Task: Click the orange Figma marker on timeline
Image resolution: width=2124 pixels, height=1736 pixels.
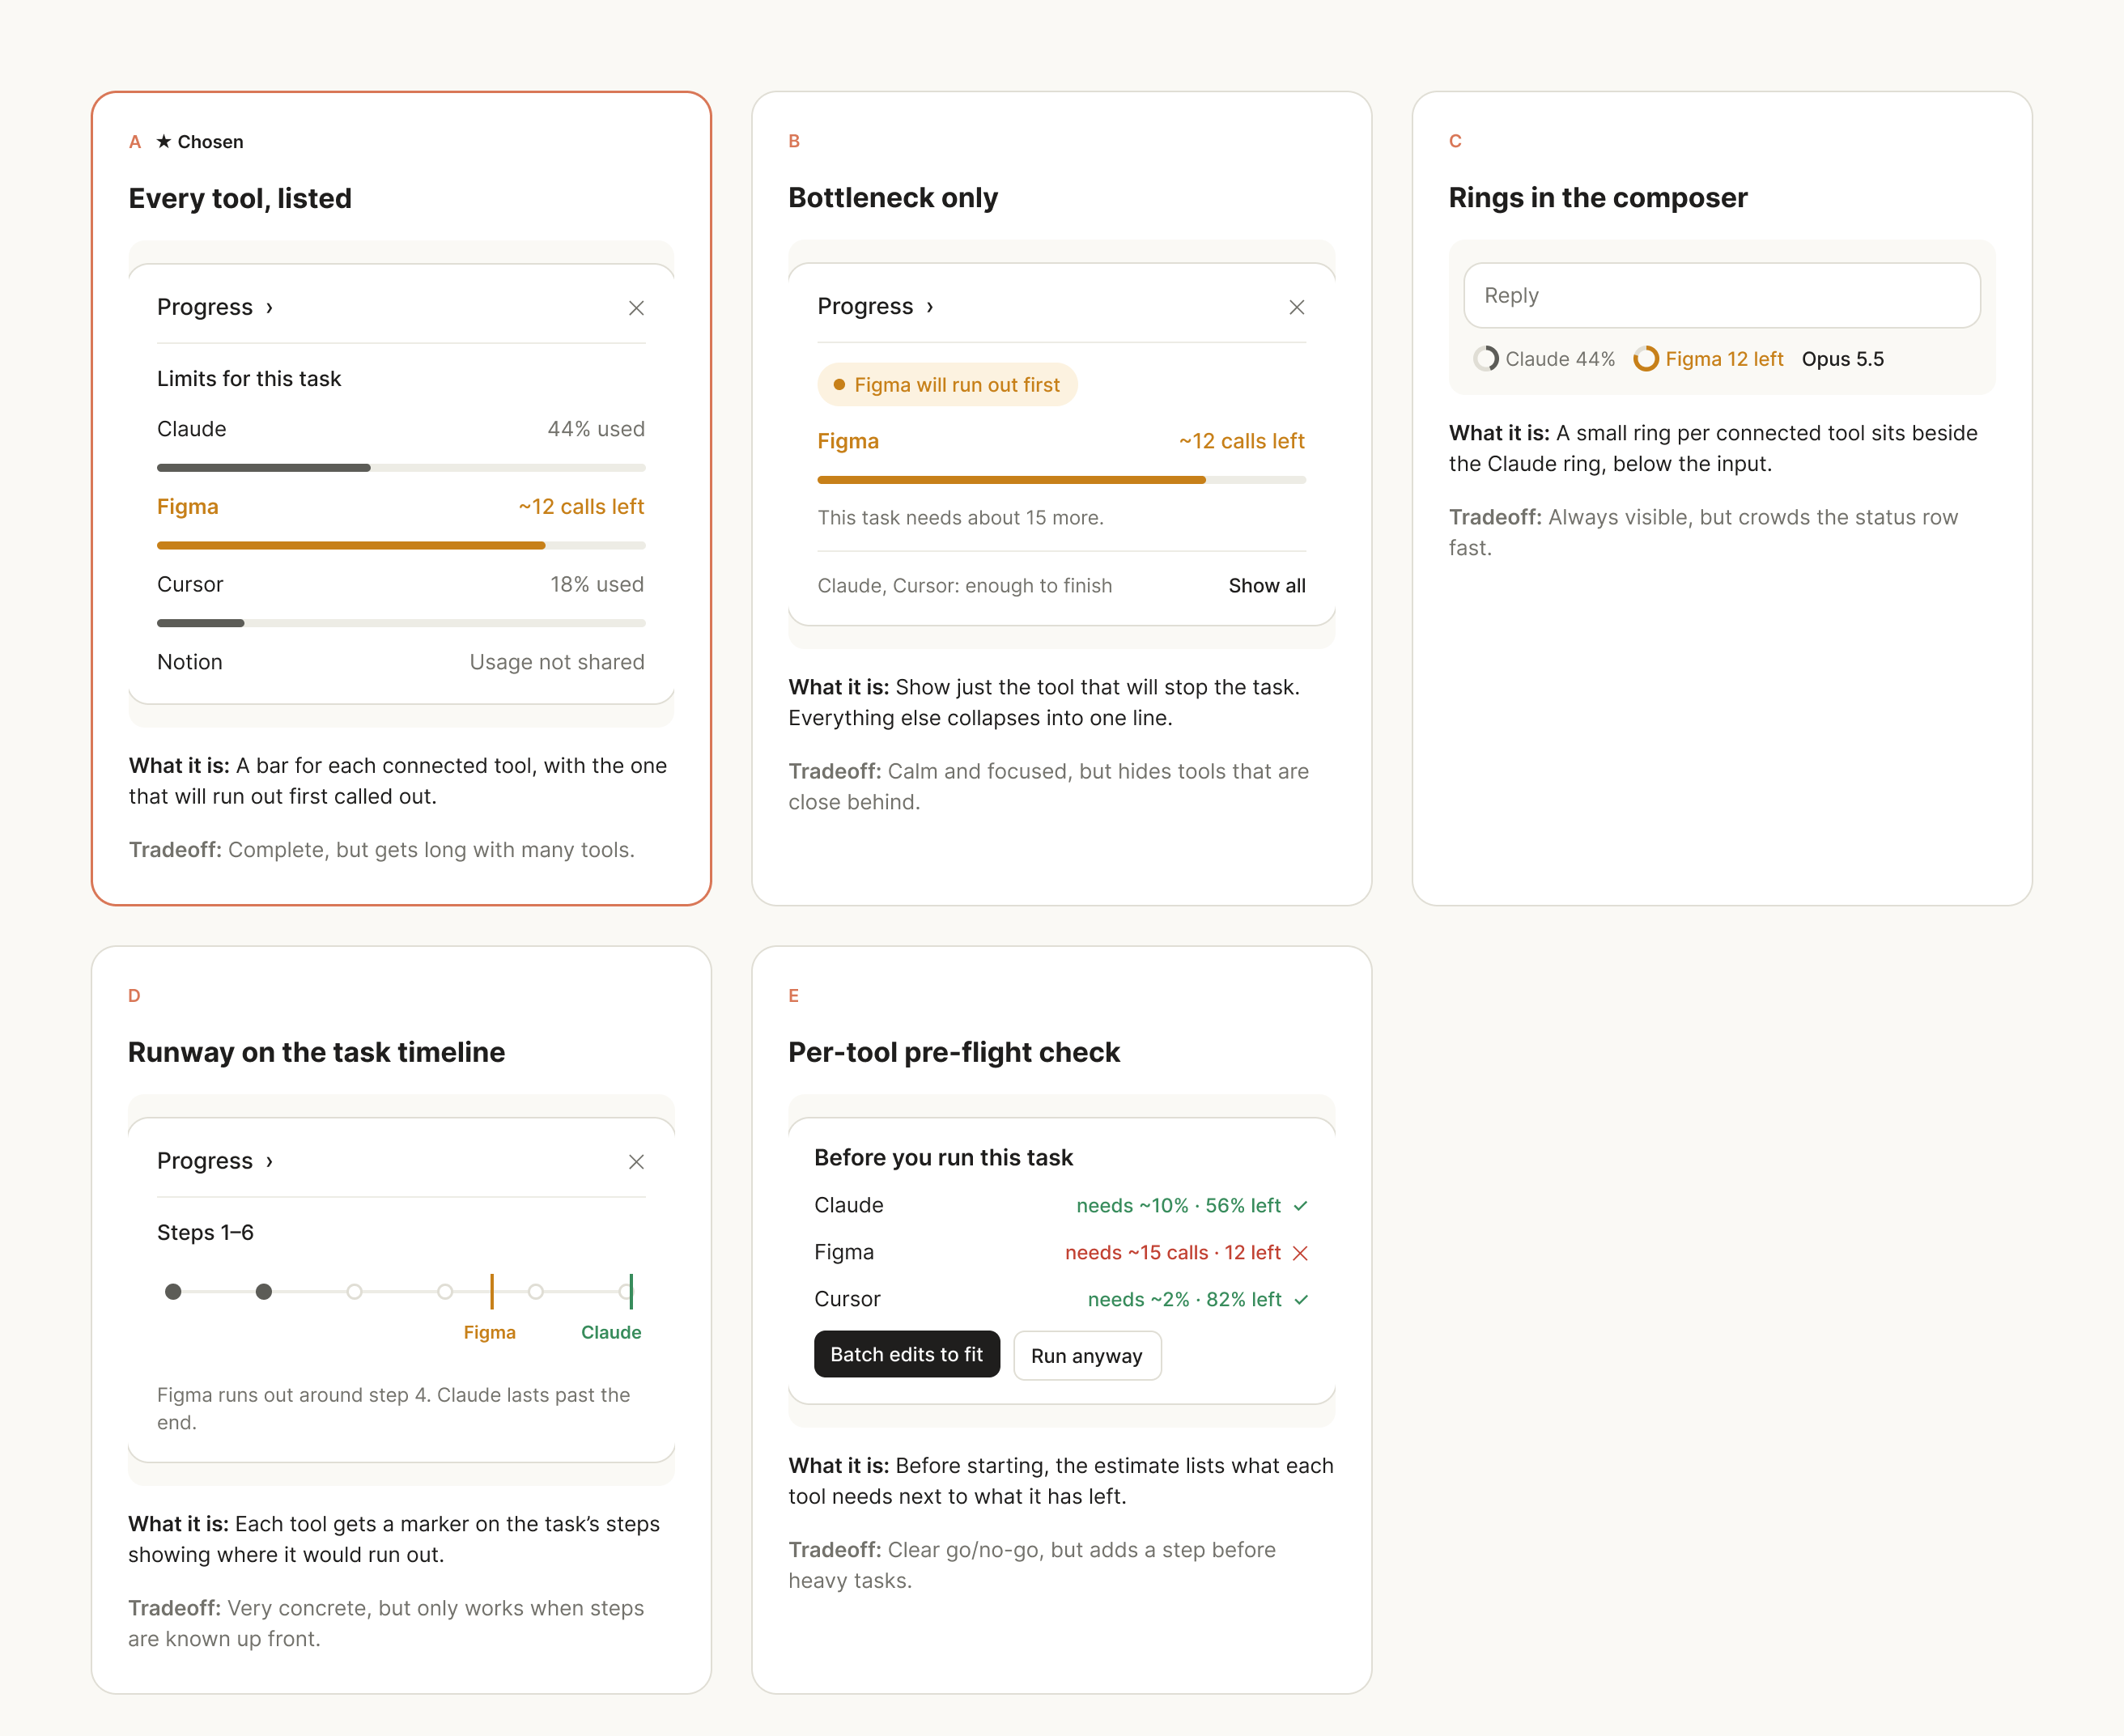Action: (x=492, y=1292)
